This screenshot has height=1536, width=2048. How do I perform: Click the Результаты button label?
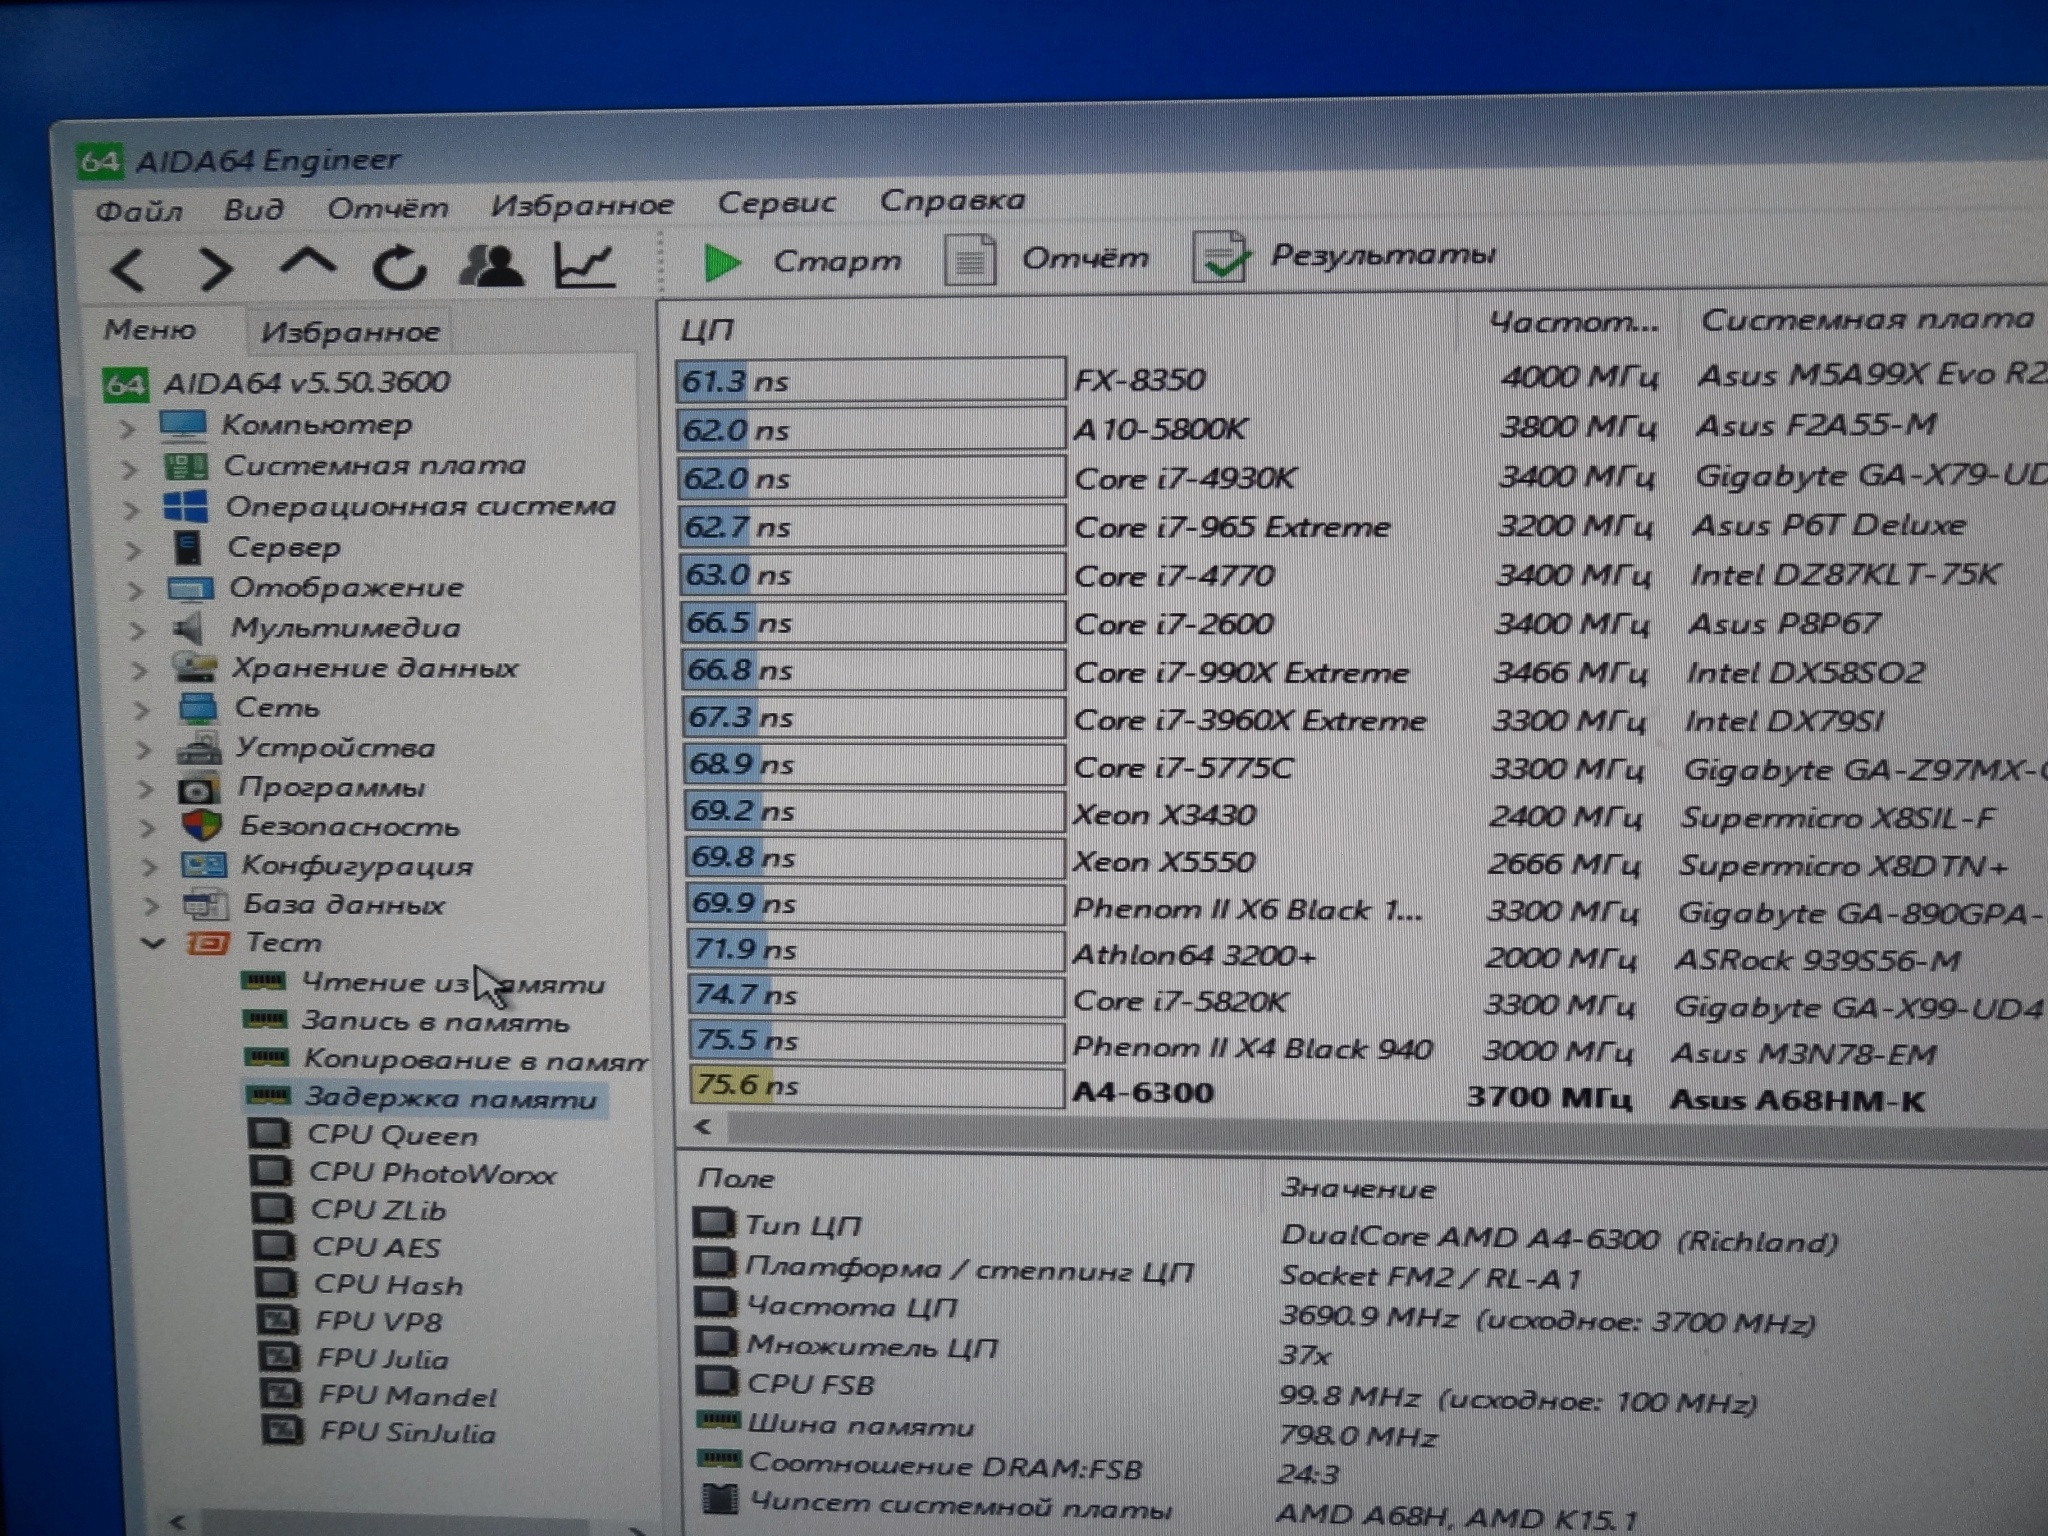[x=1383, y=255]
